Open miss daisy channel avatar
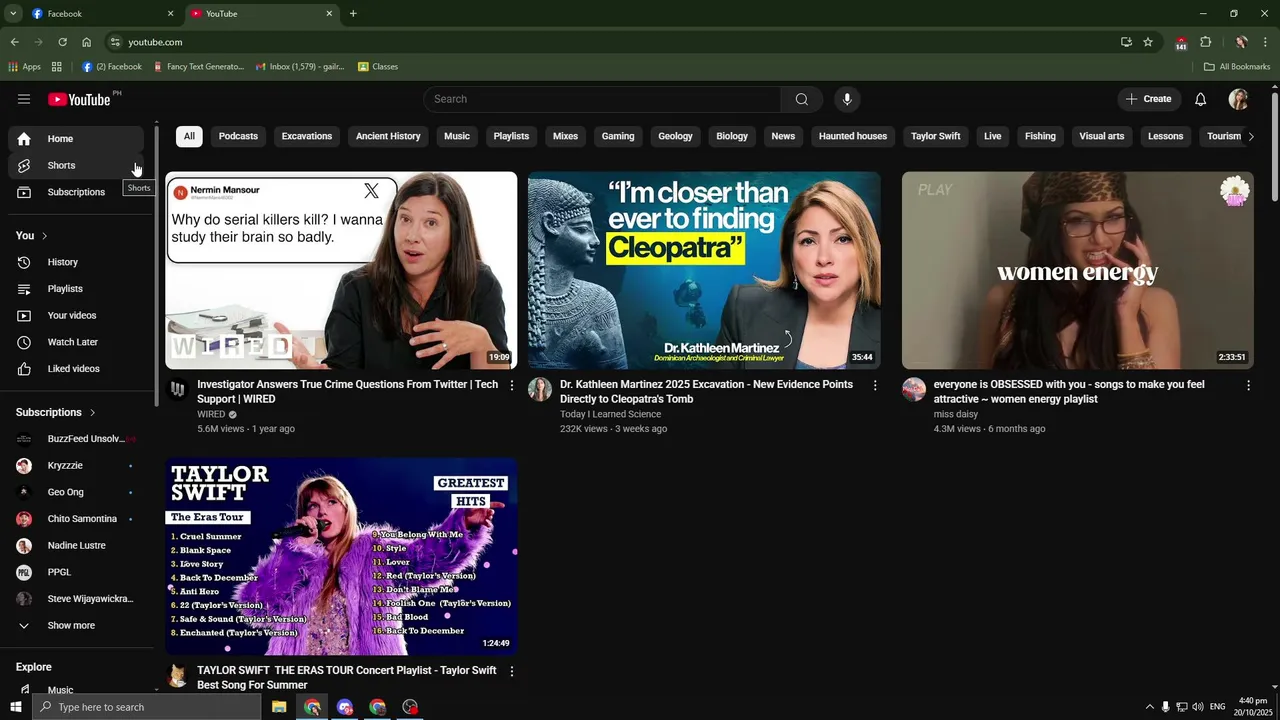Image resolution: width=1280 pixels, height=720 pixels. 914,389
